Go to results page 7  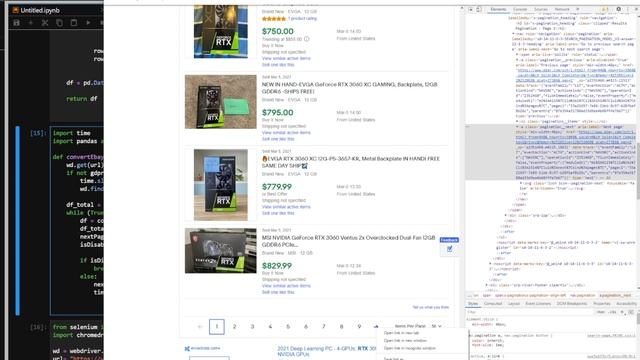(324, 327)
